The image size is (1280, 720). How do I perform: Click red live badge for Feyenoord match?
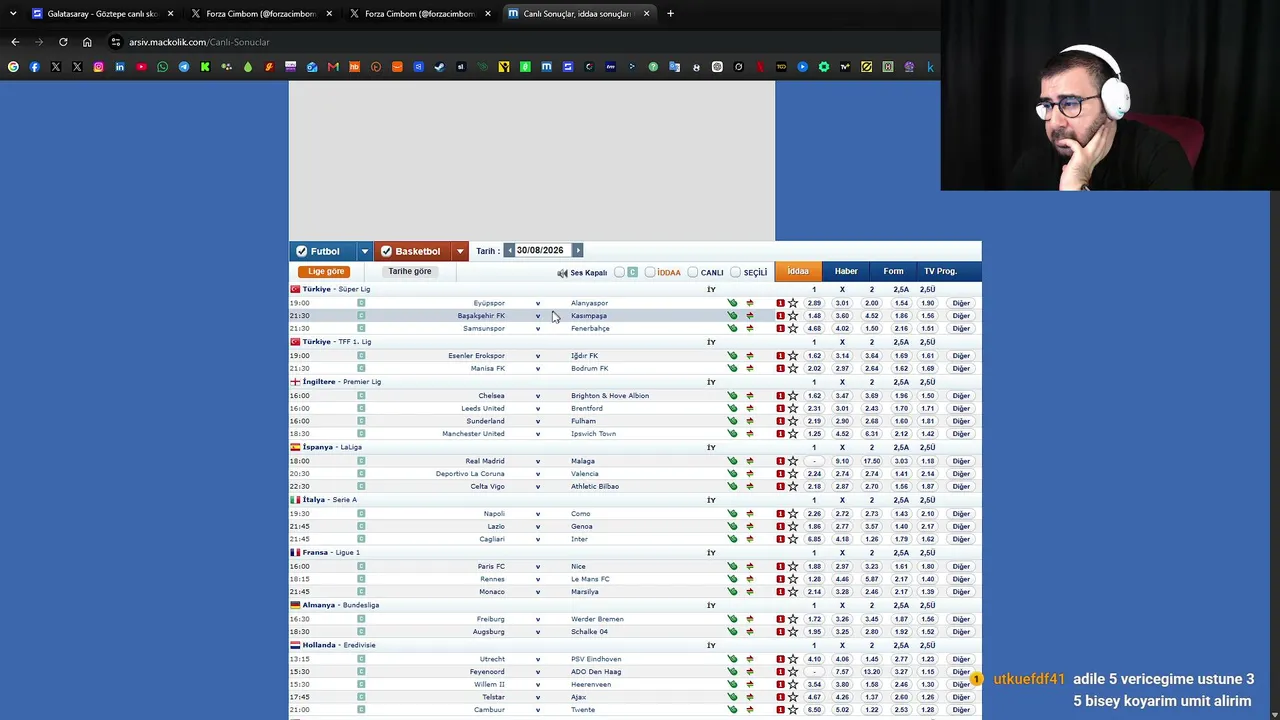click(780, 672)
